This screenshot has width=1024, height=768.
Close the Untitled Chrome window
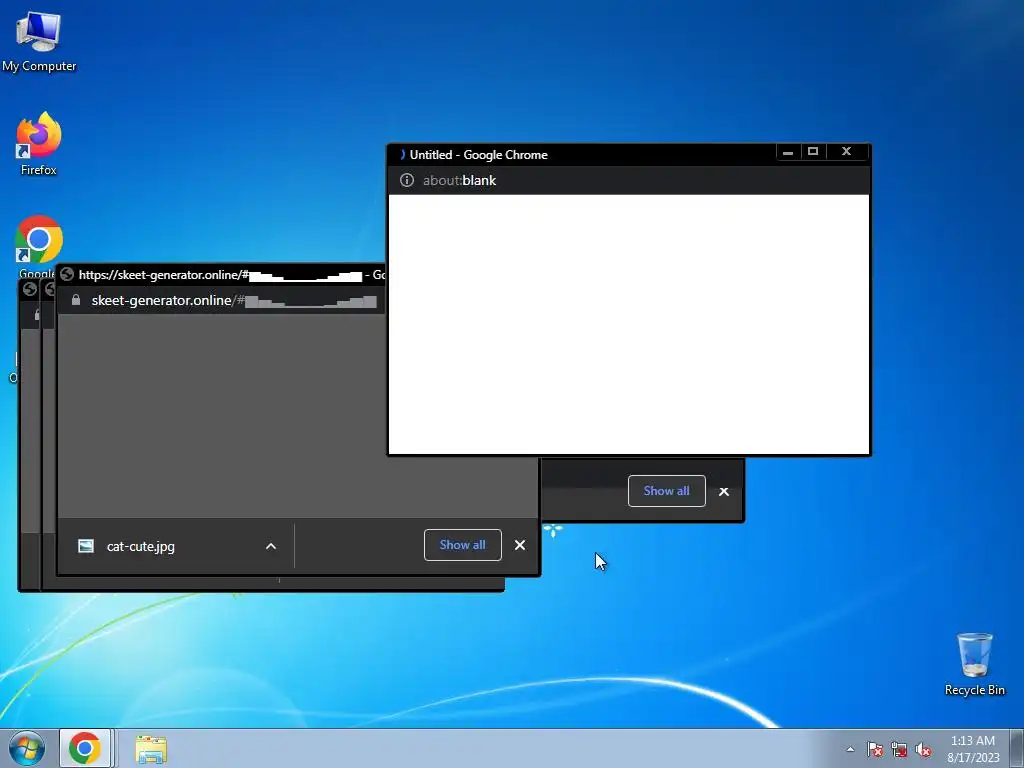tap(846, 152)
